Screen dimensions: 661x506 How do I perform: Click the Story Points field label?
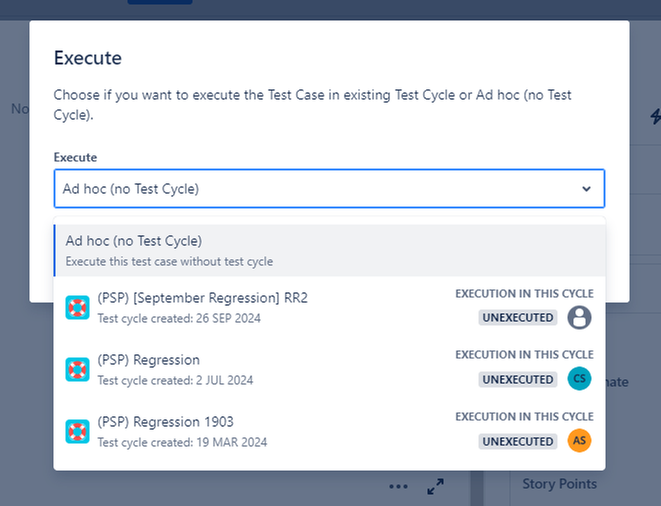[x=559, y=484]
